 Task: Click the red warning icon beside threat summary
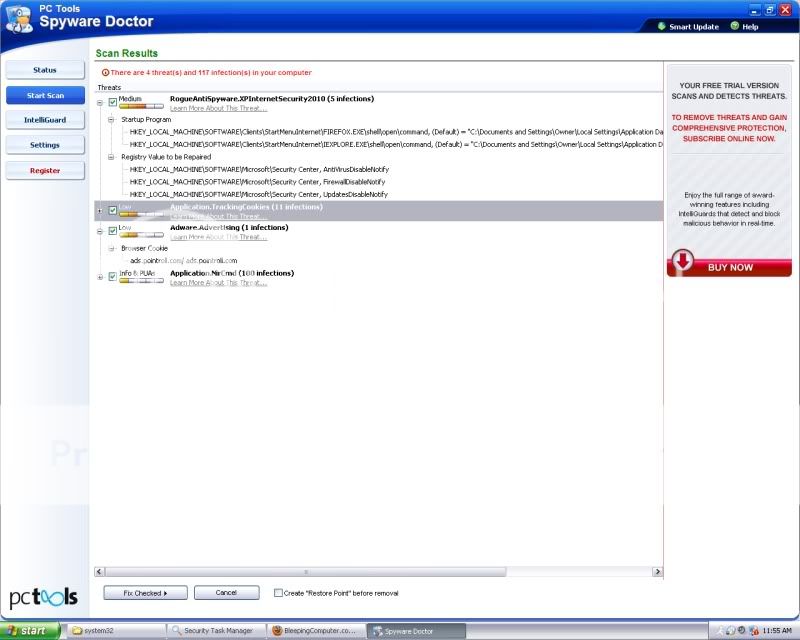105,72
